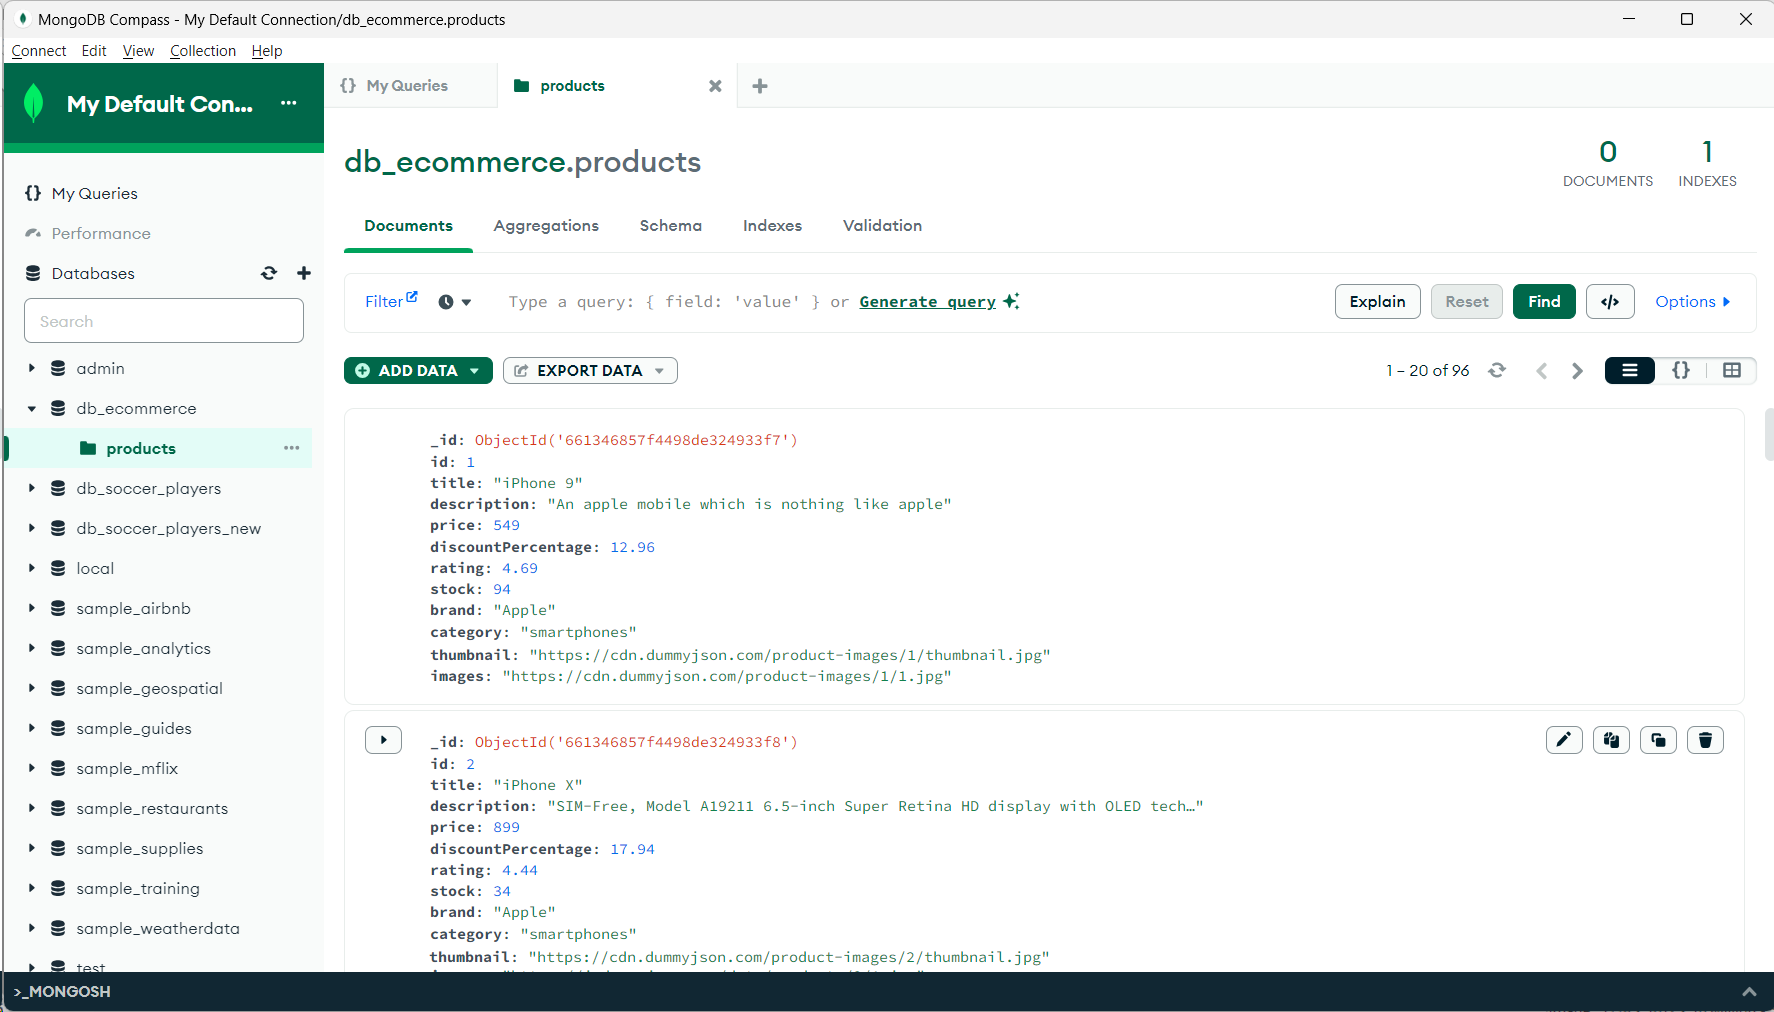Open the Edit menu
The height and width of the screenshot is (1012, 1774).
tap(94, 51)
